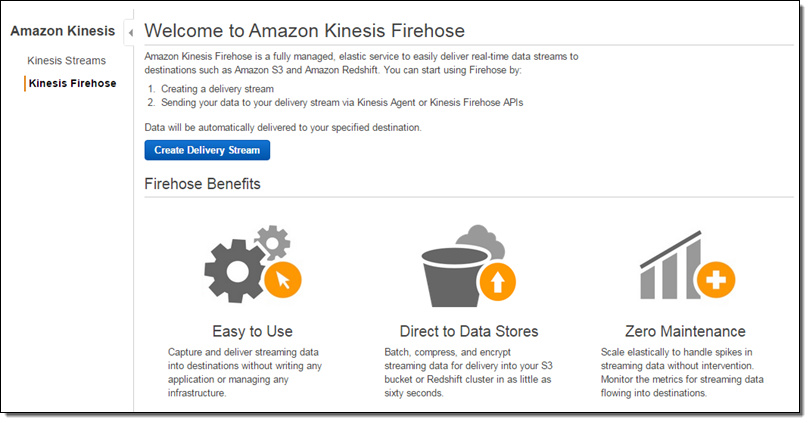Viewport: 810px width, 423px height.
Task: Click the Zero Maintenance heading
Action: [x=685, y=331]
